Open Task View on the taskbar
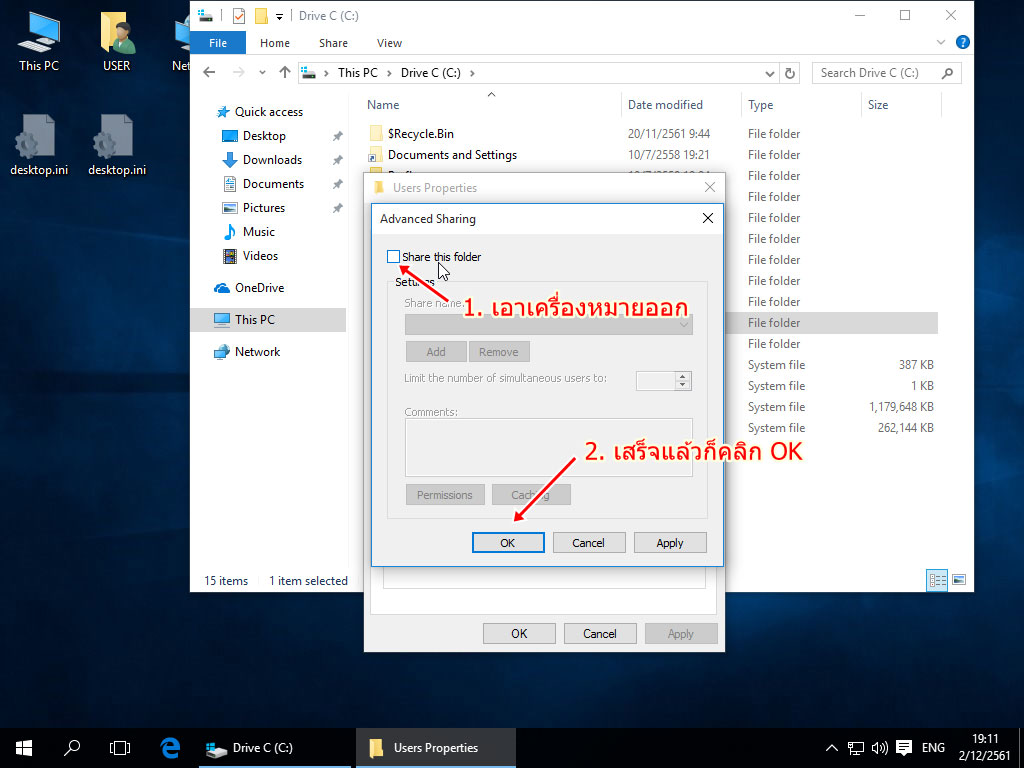 [x=120, y=747]
